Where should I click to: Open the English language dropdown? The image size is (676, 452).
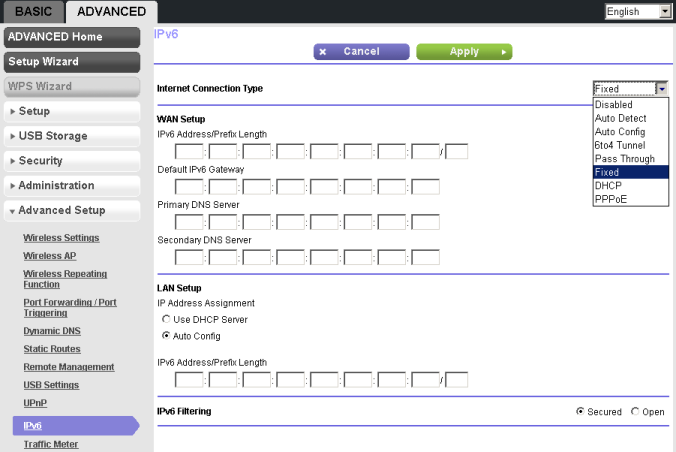click(638, 12)
